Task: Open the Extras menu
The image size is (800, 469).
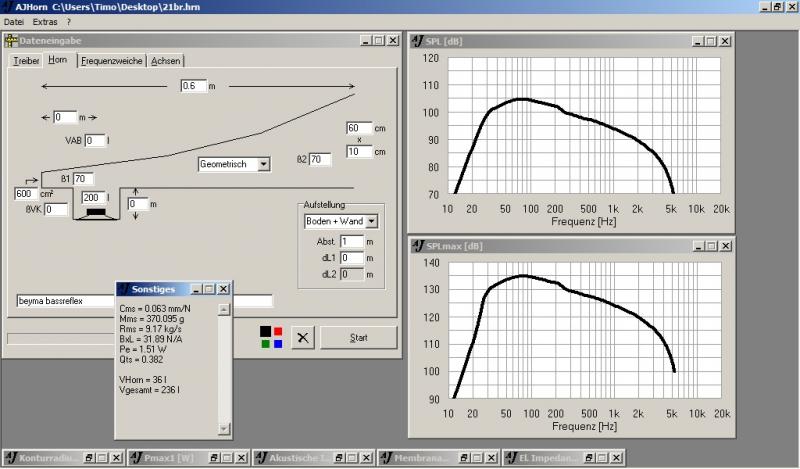Action: [x=45, y=21]
